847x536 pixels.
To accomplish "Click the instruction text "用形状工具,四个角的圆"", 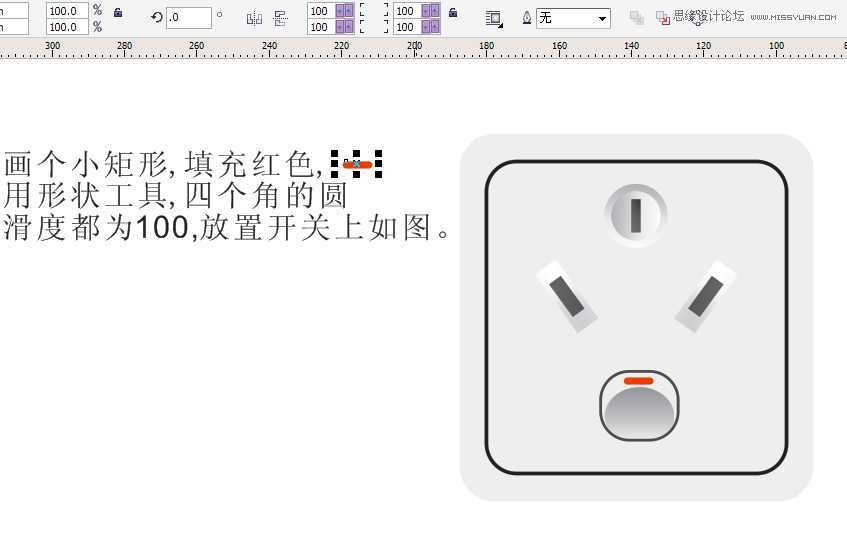I will pyautogui.click(x=175, y=196).
